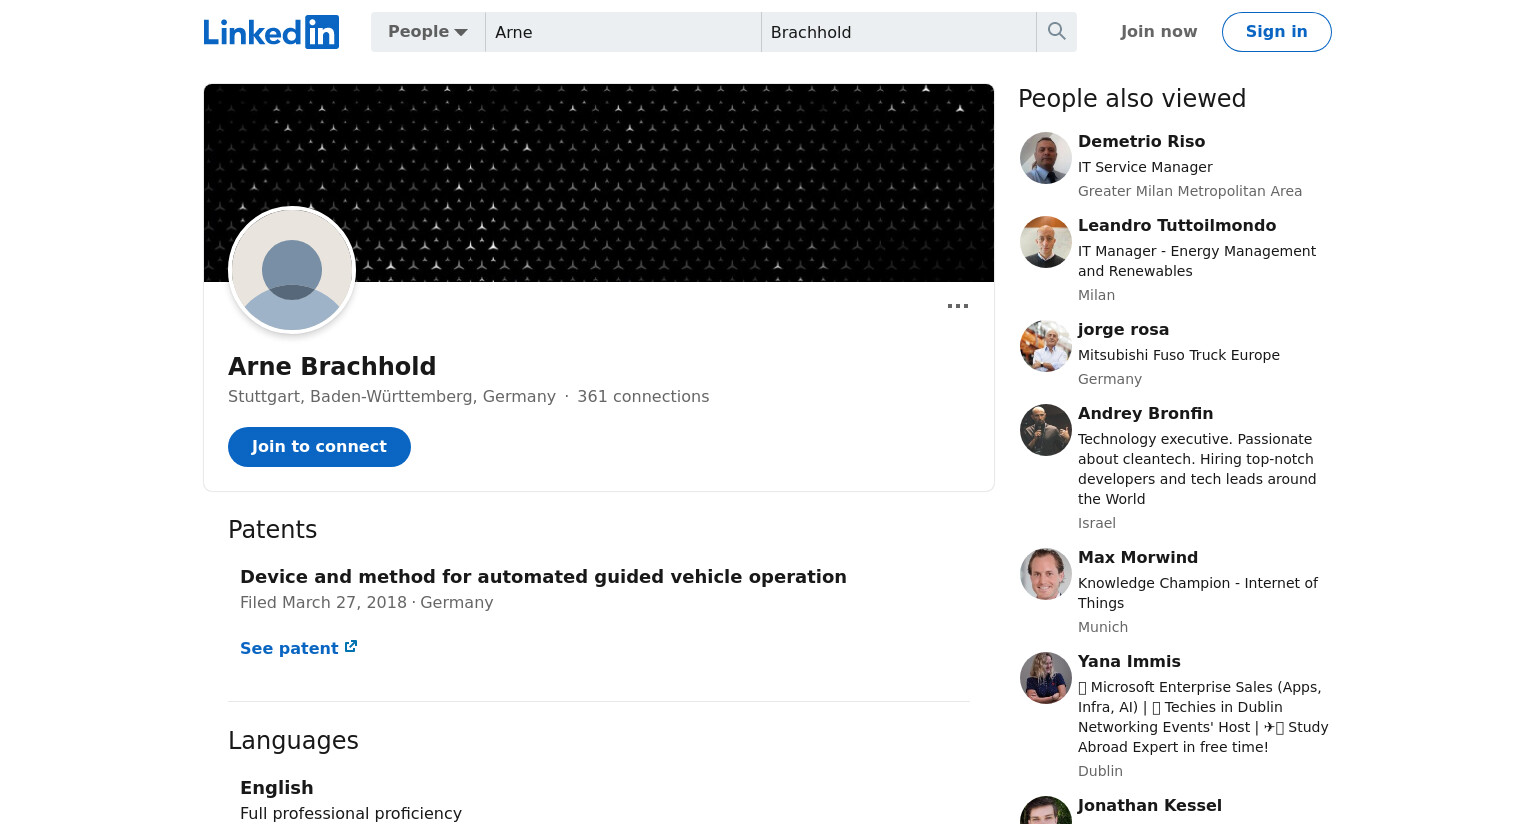
Task: Click the Mitsubishi Fuso Truck Europe headline
Action: click(x=1179, y=355)
